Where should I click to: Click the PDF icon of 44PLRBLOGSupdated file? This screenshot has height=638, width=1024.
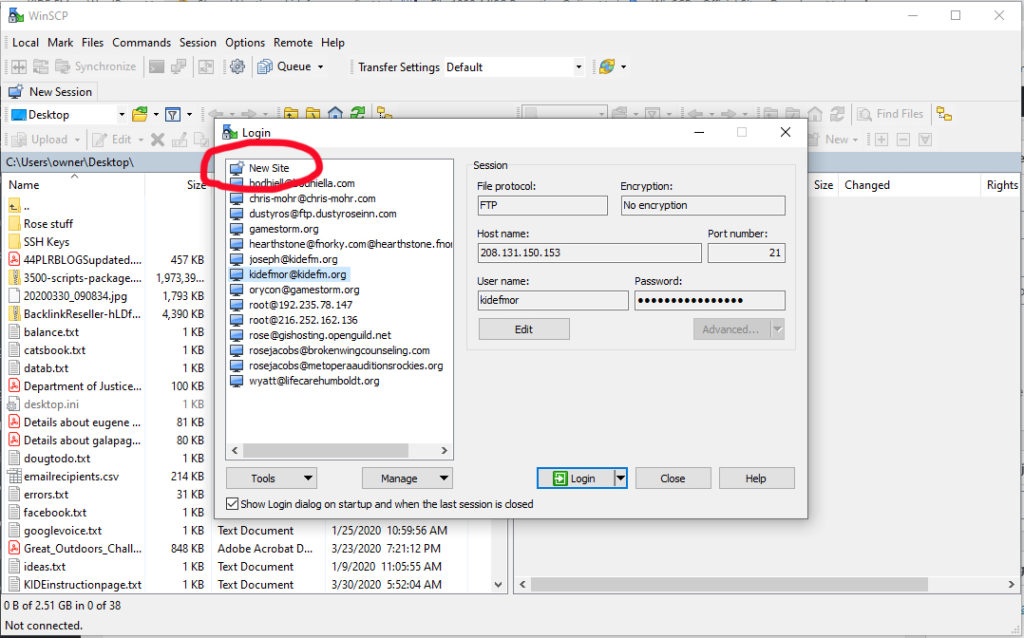(14, 260)
